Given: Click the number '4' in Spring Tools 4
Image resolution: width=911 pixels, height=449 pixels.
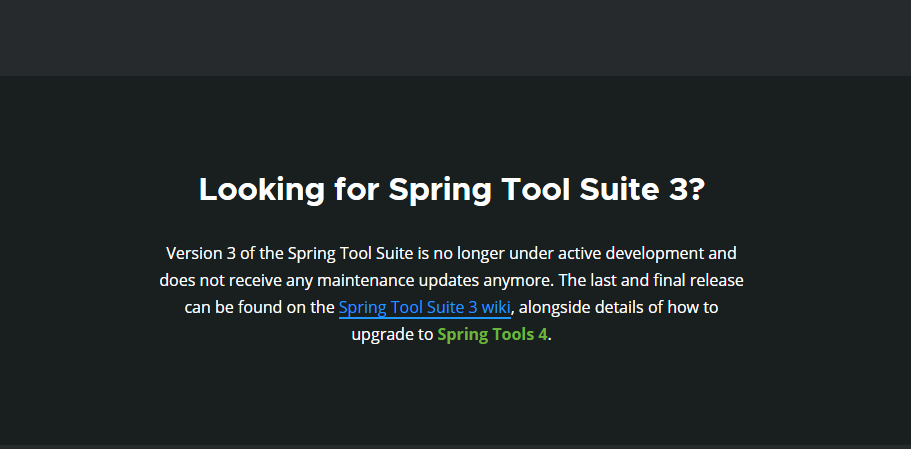Looking at the screenshot, I should (543, 334).
